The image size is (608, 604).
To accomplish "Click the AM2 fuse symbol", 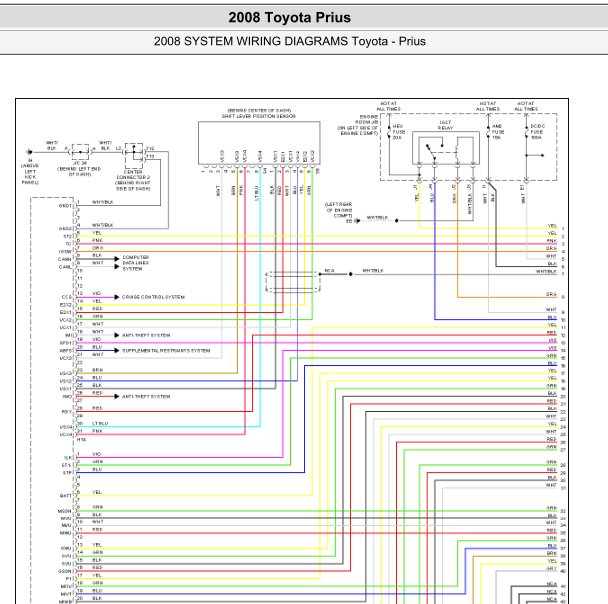I will pyautogui.click(x=488, y=132).
